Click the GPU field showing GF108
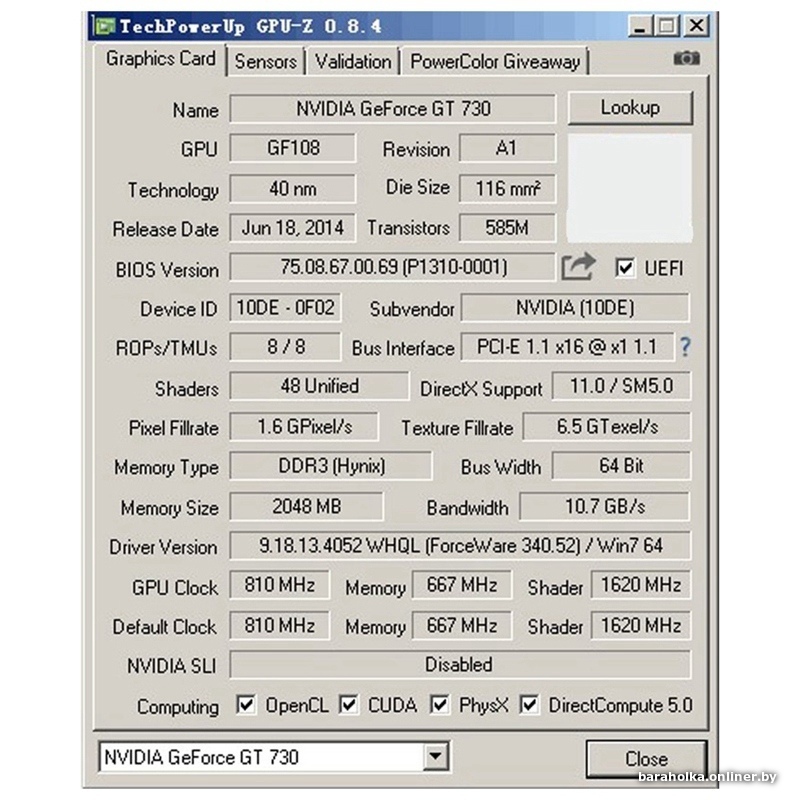Image resolution: width=800 pixels, height=800 pixels. tap(293, 148)
